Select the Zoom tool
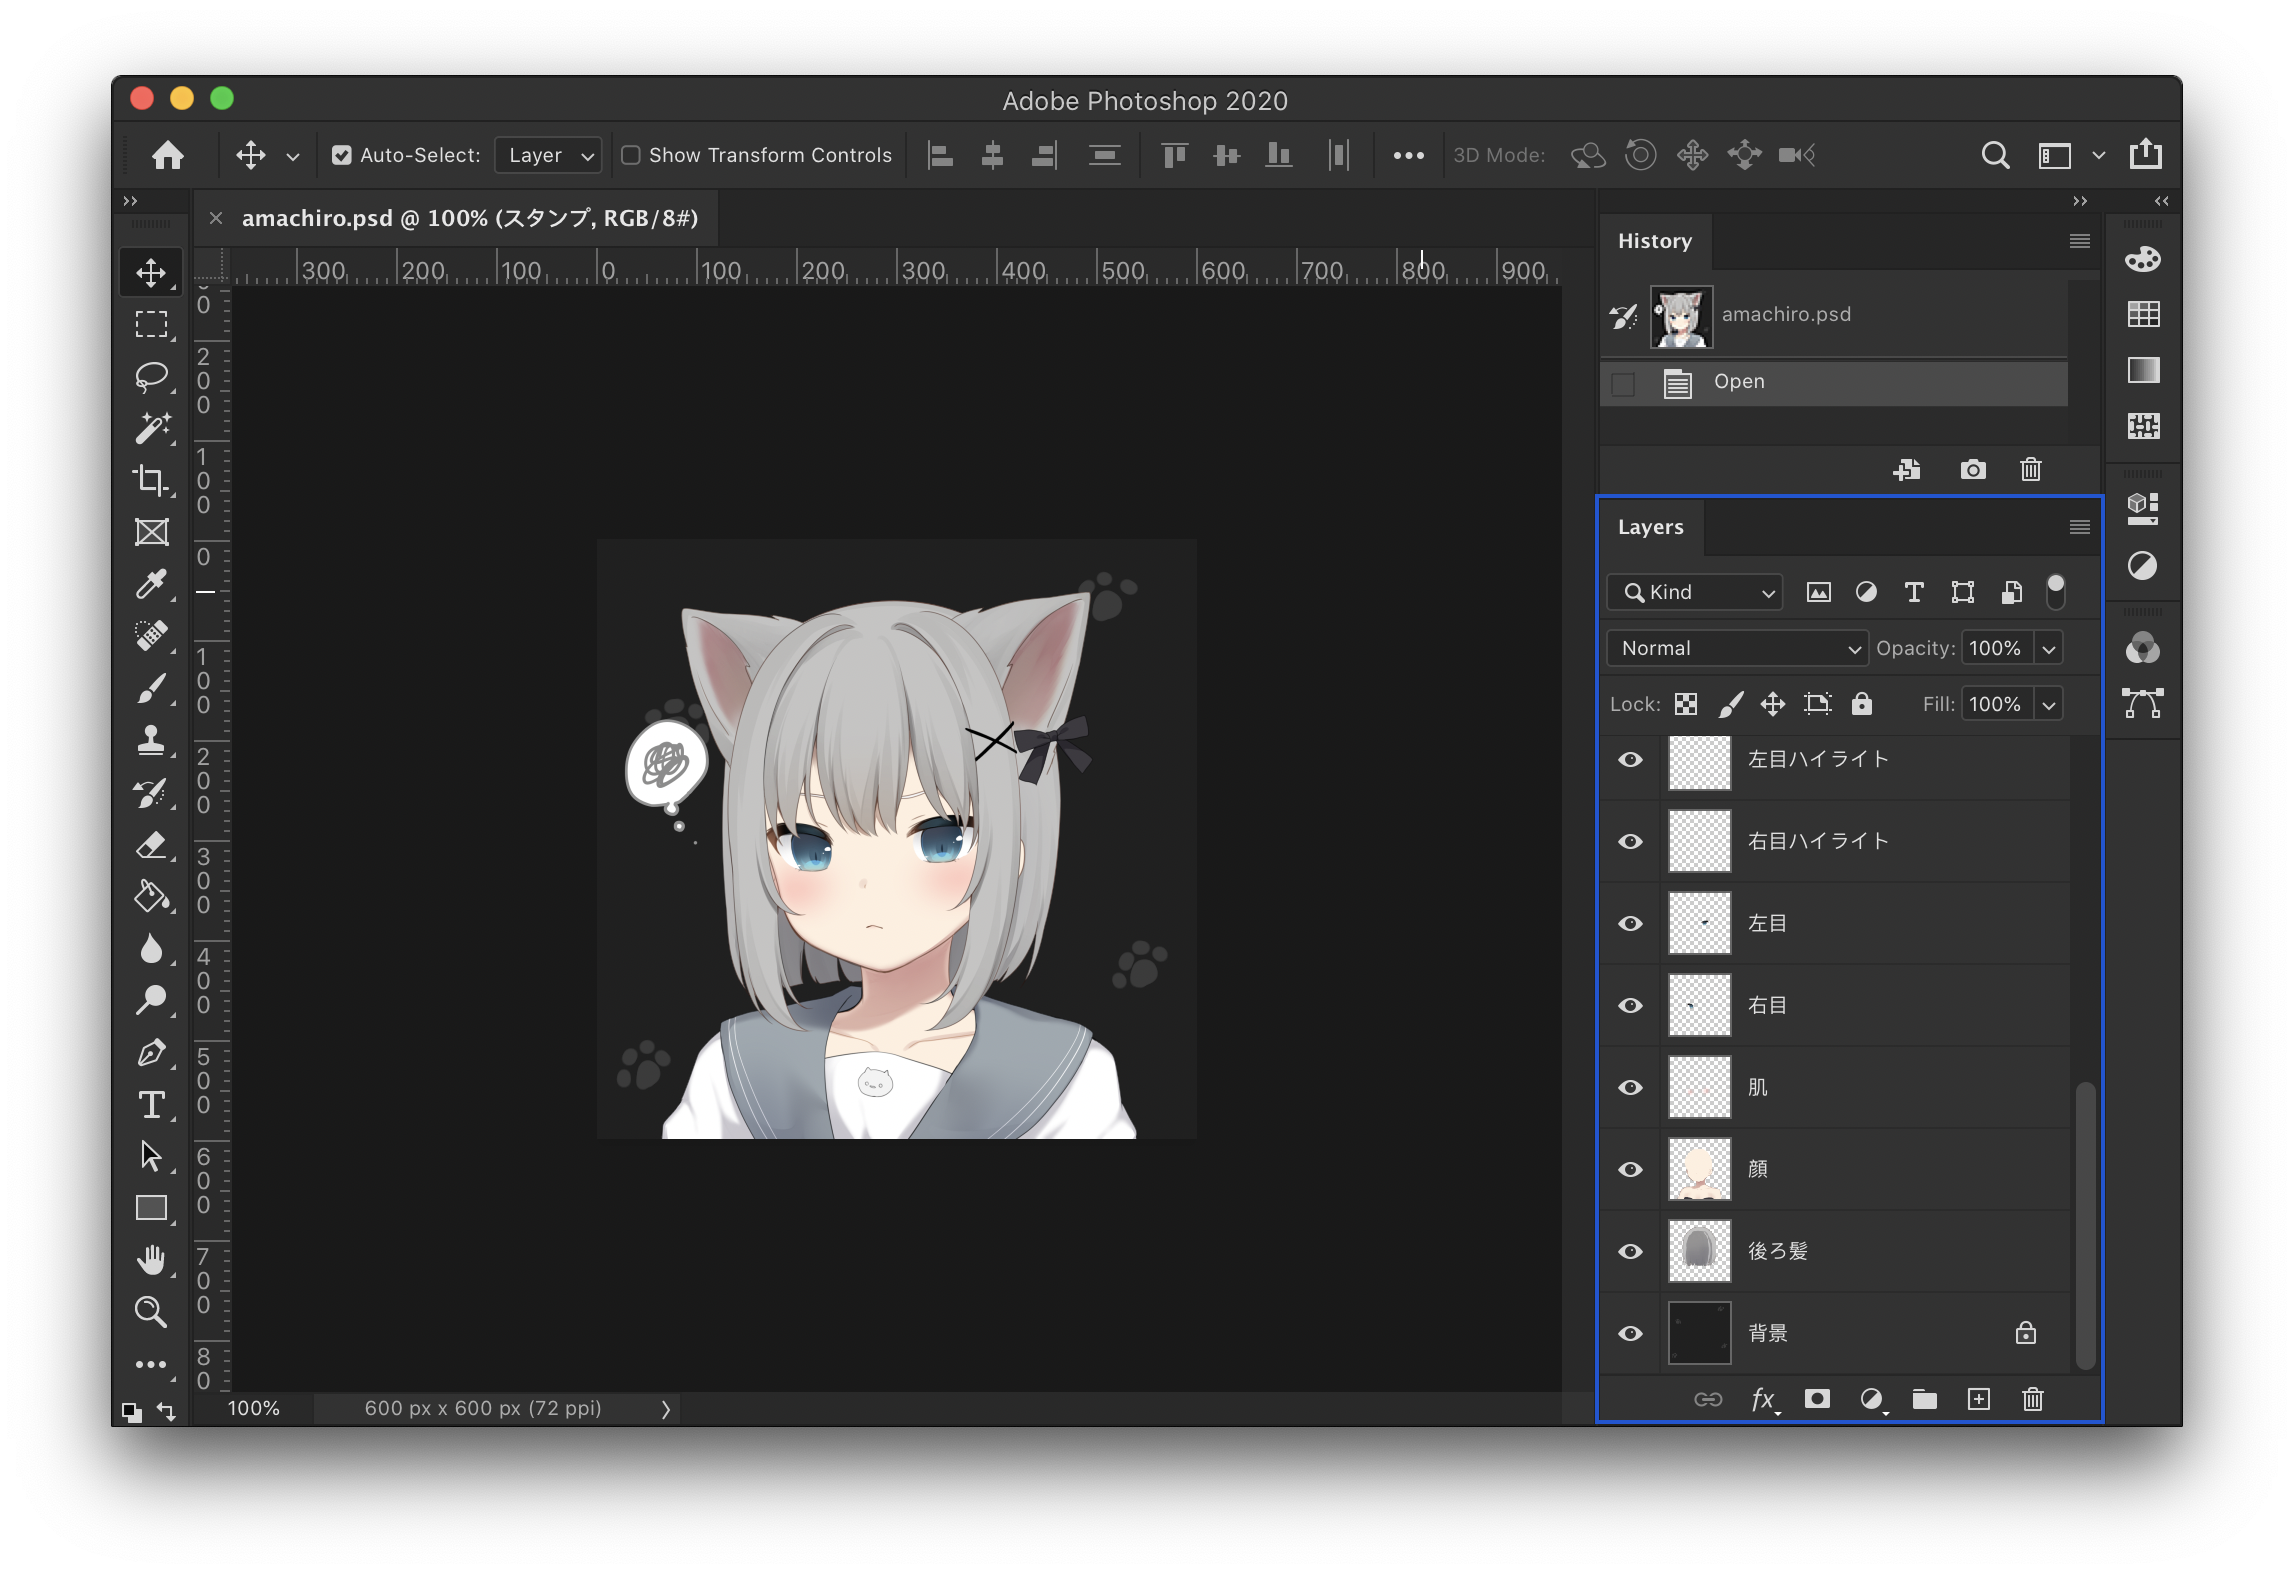2294x1574 pixels. (150, 1309)
